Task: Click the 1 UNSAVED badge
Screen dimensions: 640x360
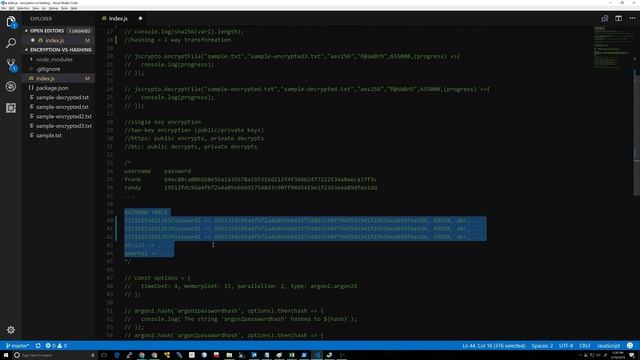Action: coord(80,31)
